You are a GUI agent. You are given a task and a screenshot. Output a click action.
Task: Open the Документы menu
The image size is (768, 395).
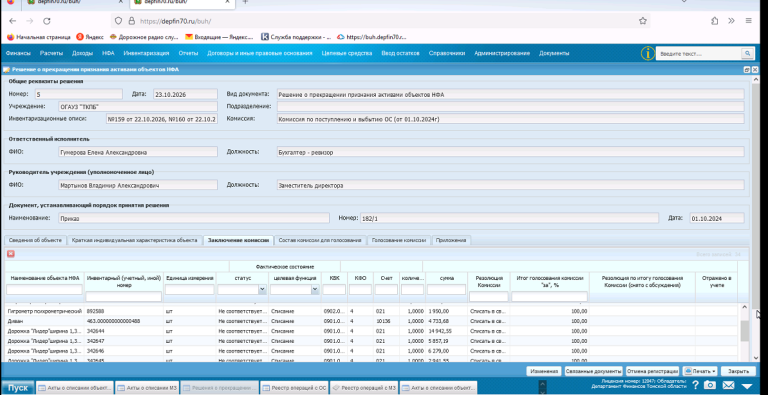[x=554, y=53]
